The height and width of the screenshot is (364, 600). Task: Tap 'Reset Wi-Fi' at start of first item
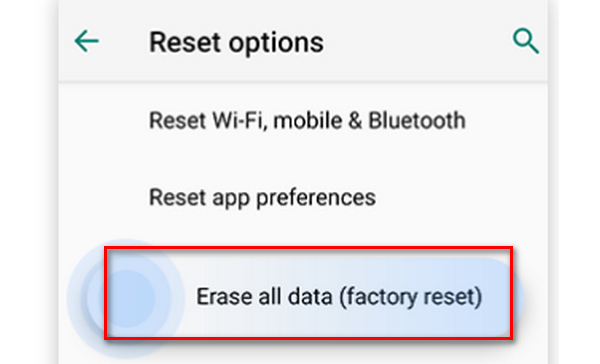pyautogui.click(x=207, y=121)
